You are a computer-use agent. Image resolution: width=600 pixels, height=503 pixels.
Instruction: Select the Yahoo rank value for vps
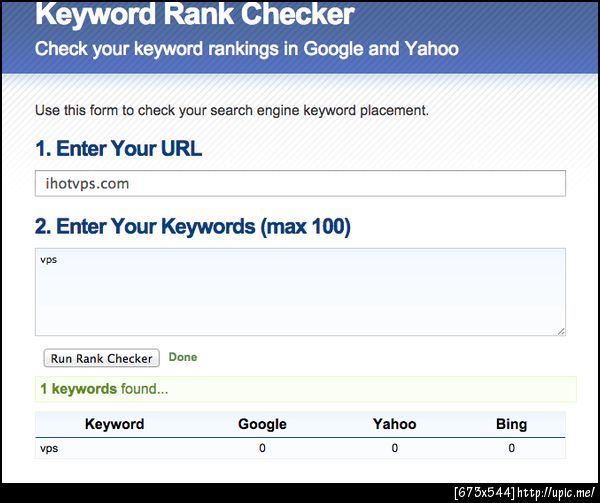pyautogui.click(x=394, y=448)
